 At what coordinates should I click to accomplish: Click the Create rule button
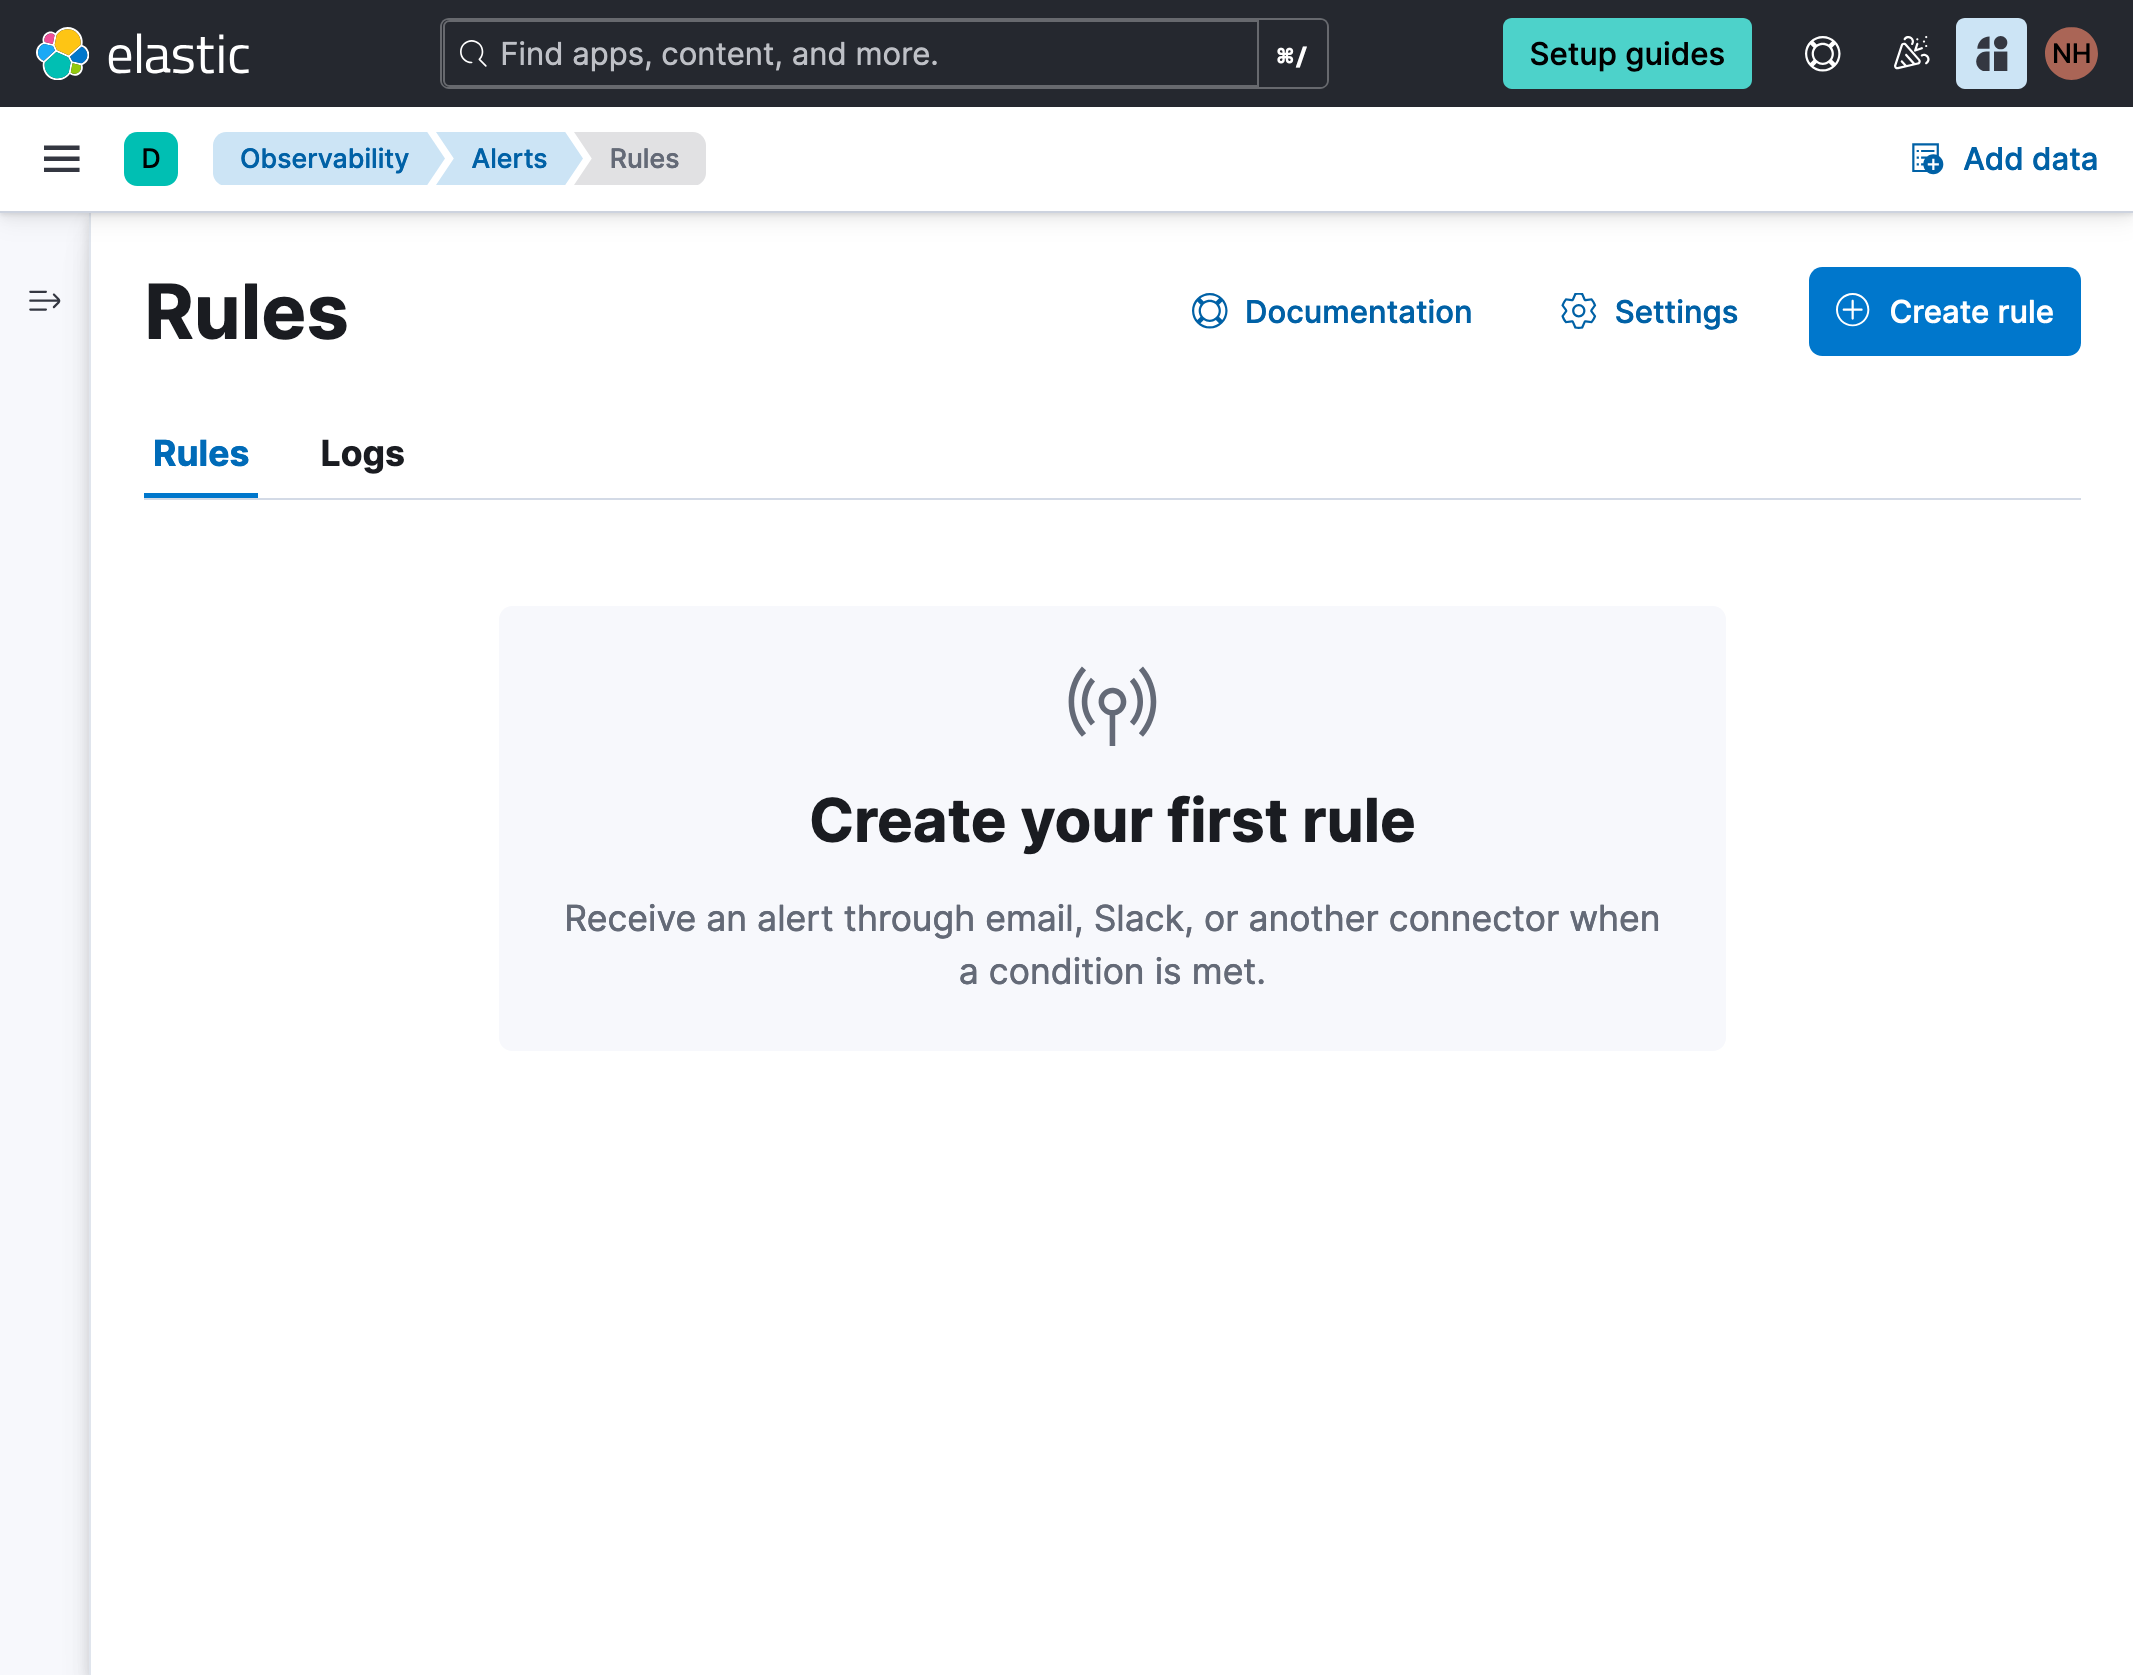1946,312
